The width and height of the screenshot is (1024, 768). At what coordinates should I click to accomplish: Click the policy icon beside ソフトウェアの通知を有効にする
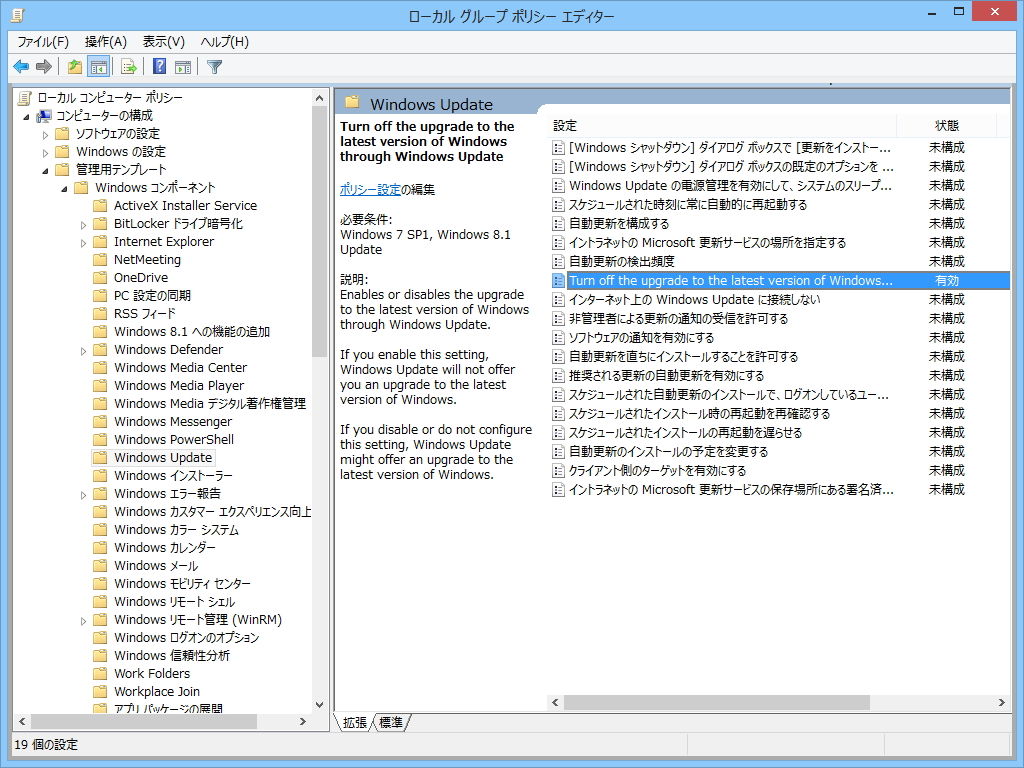pyautogui.click(x=558, y=338)
